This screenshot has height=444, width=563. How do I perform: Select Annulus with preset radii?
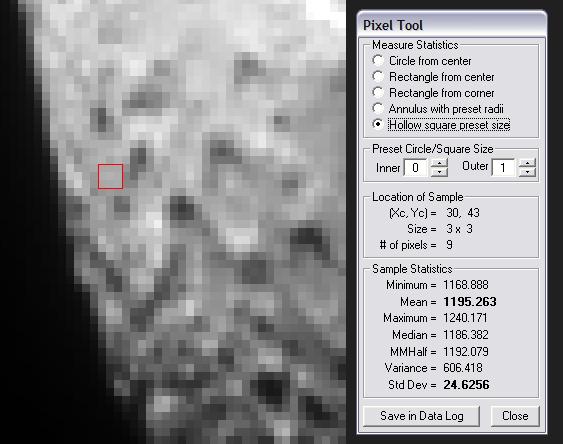point(378,108)
